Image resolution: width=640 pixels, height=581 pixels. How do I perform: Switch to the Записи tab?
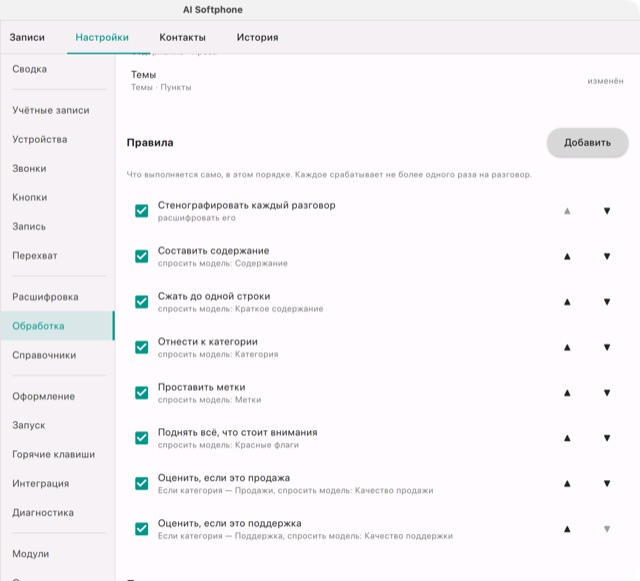point(27,37)
